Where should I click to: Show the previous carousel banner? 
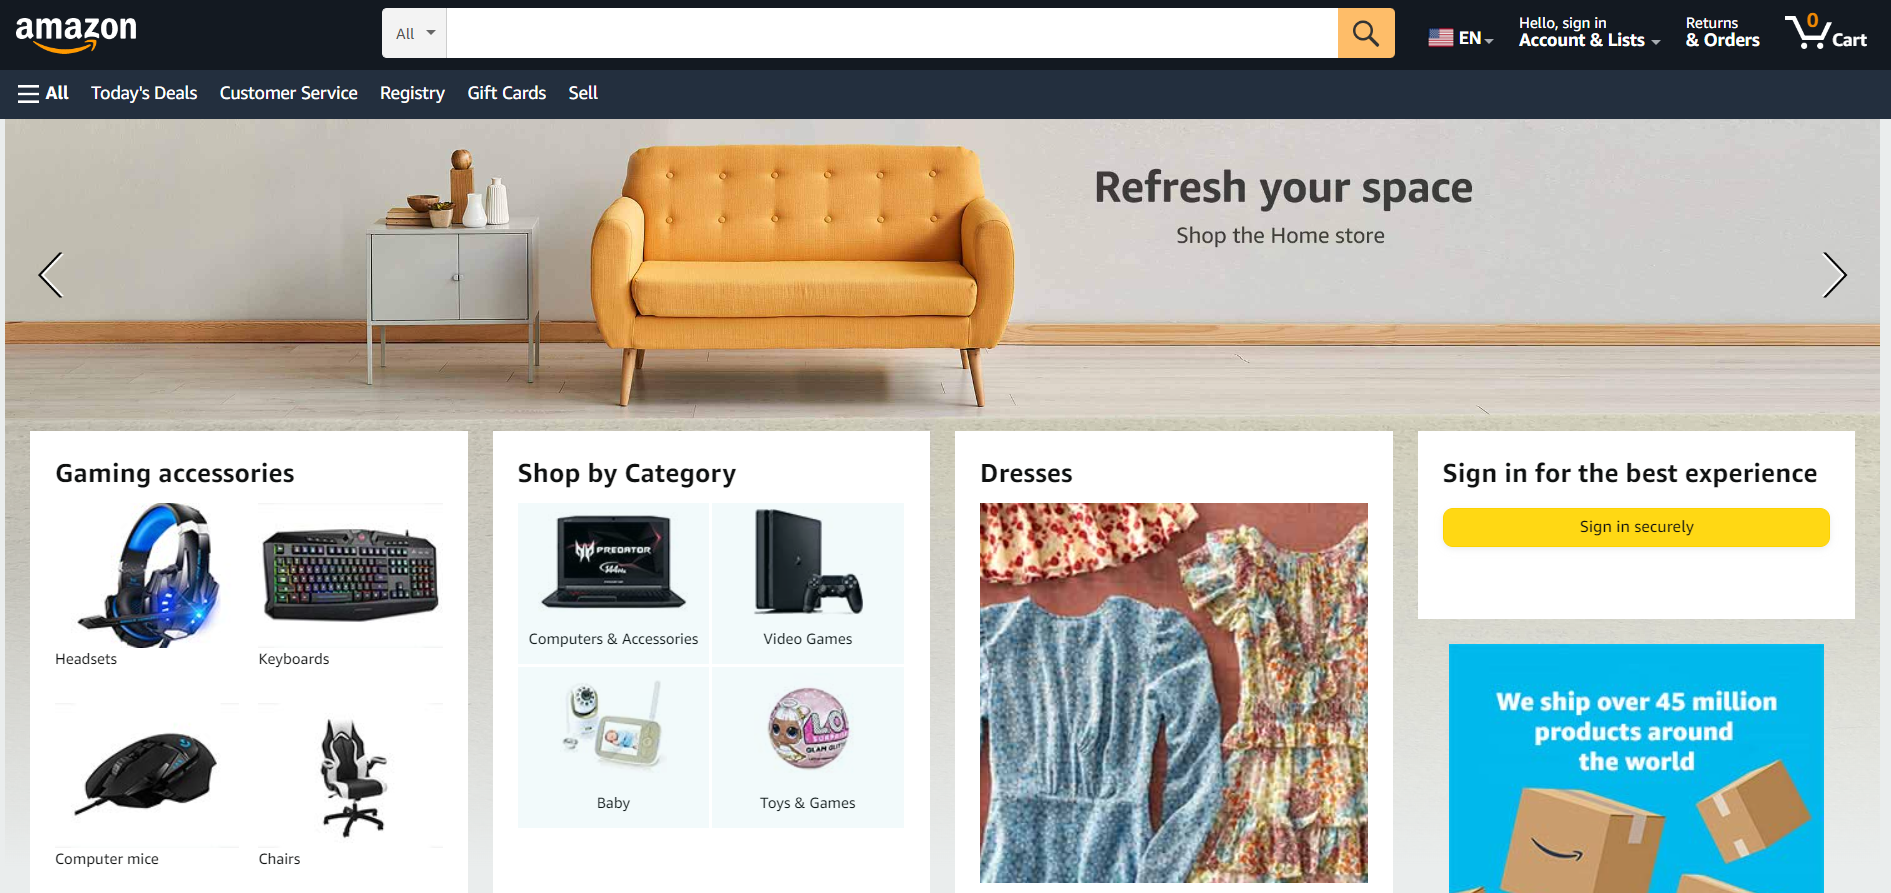tap(51, 275)
